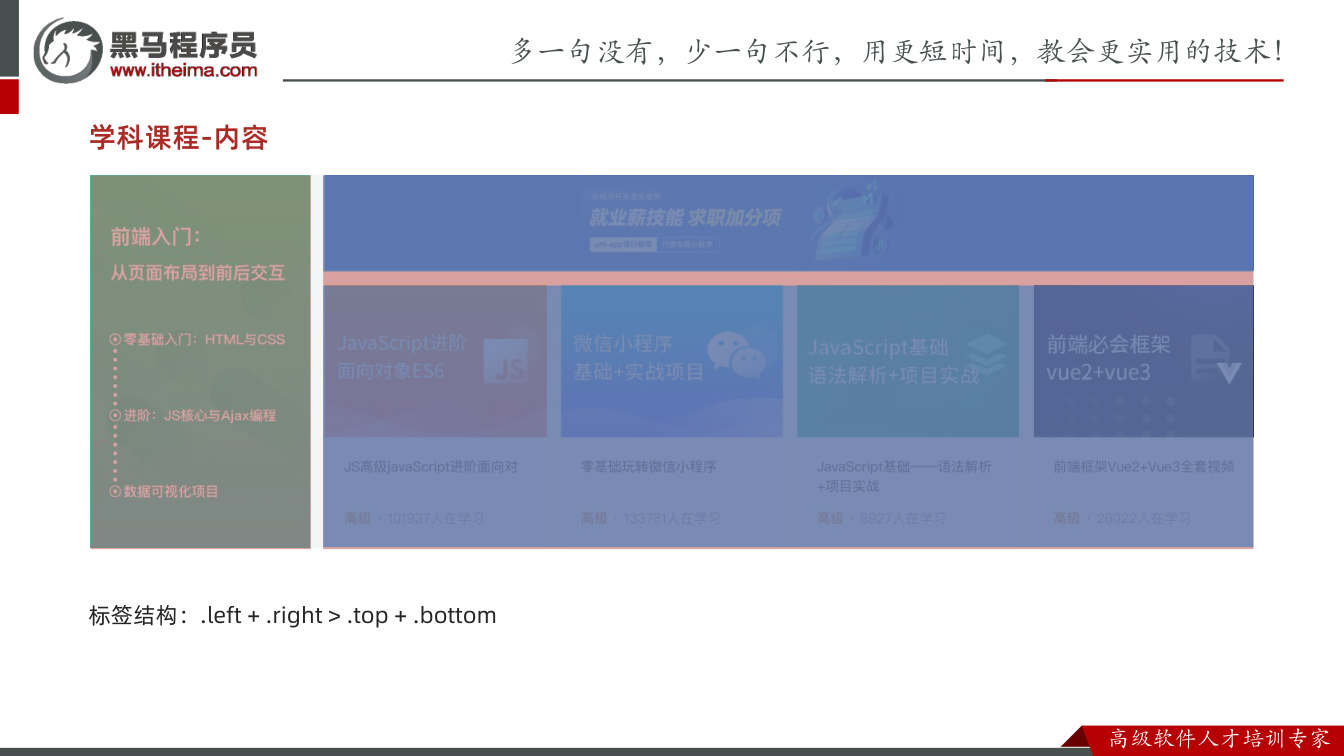Click the slogan starting 多一句没有
1344x756 pixels.
click(x=897, y=51)
